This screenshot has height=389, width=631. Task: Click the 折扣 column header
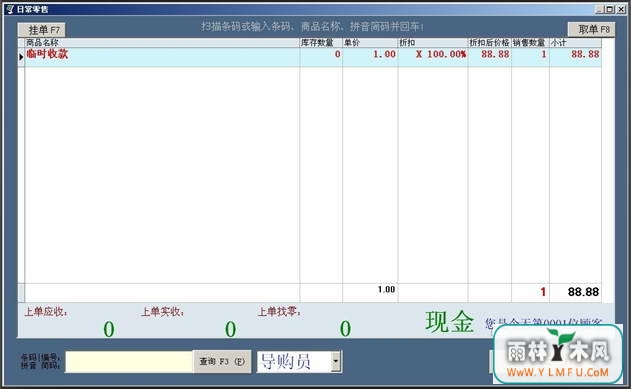pos(433,43)
